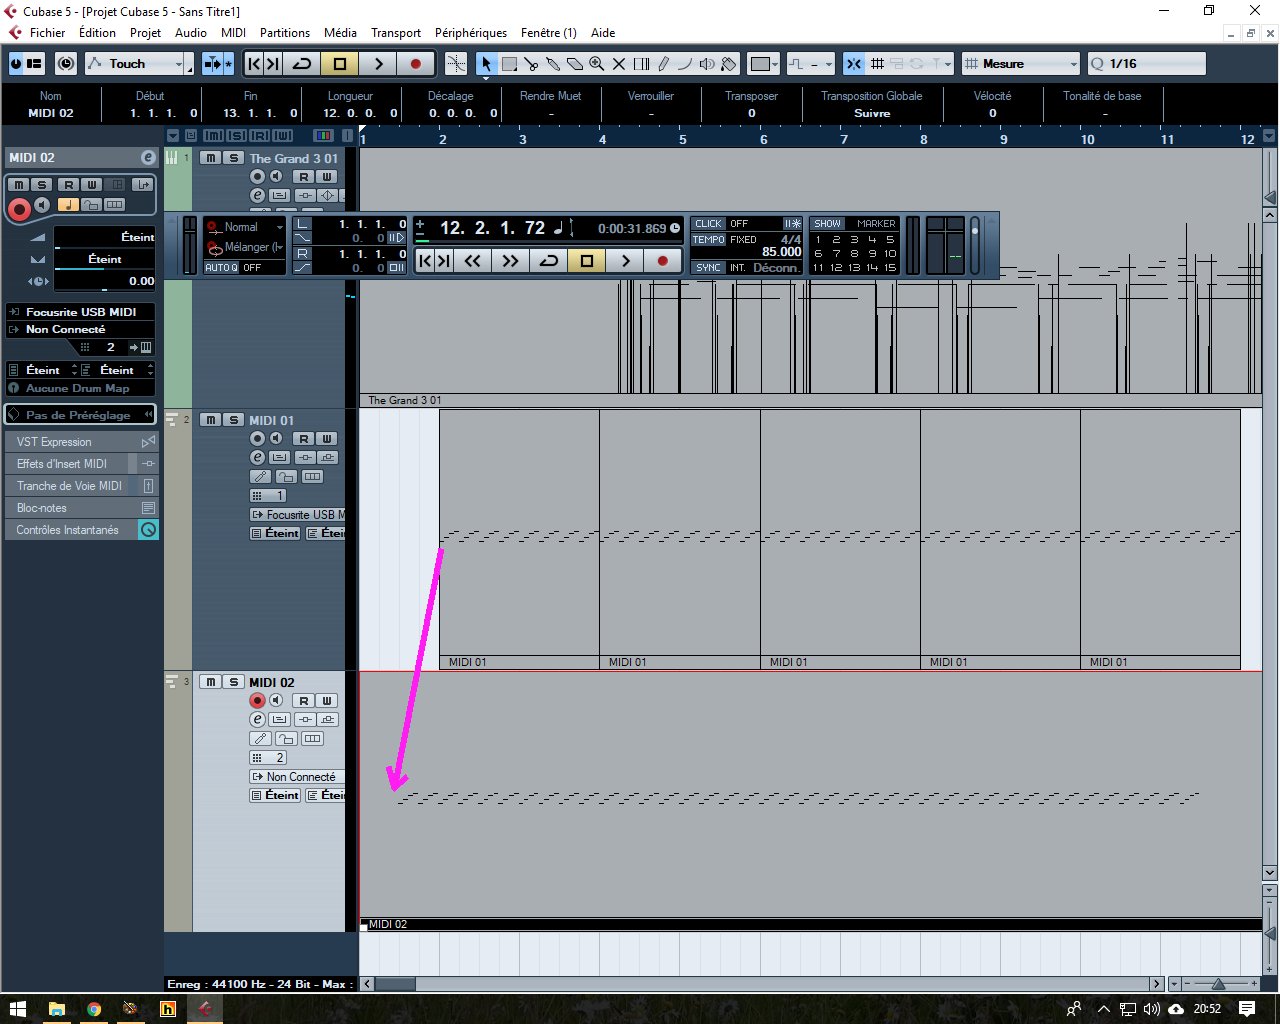
Task: Click Fast Forward in the transport panel
Action: point(510,261)
